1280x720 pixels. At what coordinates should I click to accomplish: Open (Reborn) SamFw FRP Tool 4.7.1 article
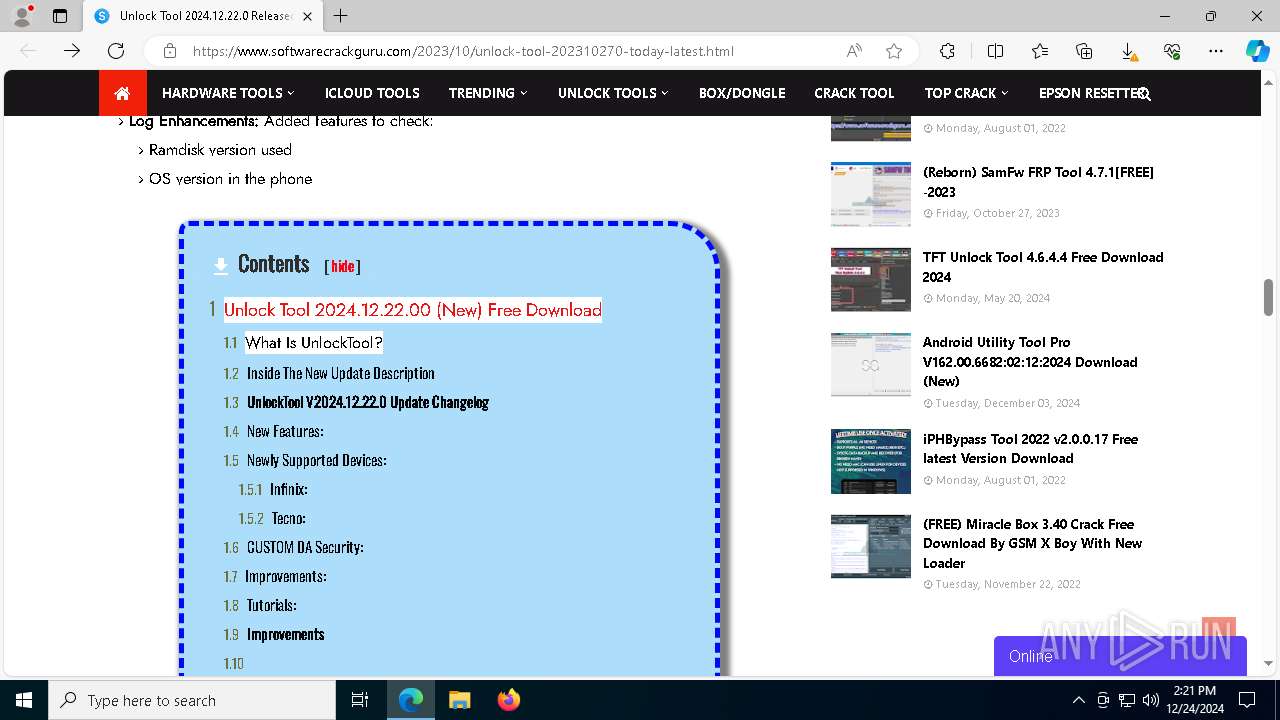click(1038, 182)
